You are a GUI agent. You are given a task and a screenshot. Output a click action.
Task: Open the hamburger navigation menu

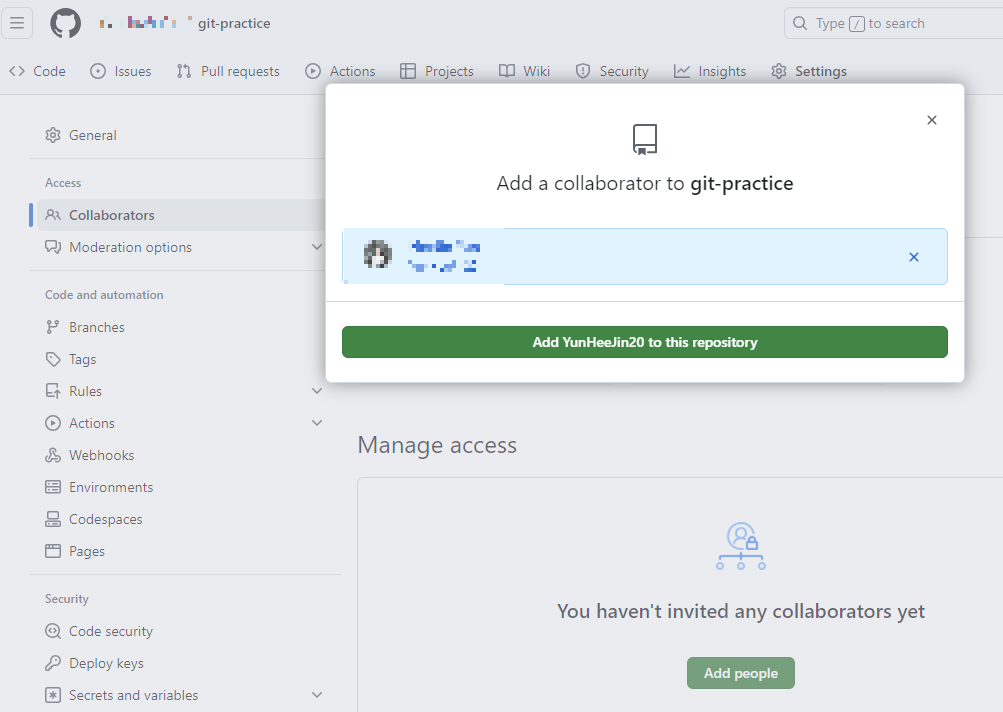[x=17, y=24]
